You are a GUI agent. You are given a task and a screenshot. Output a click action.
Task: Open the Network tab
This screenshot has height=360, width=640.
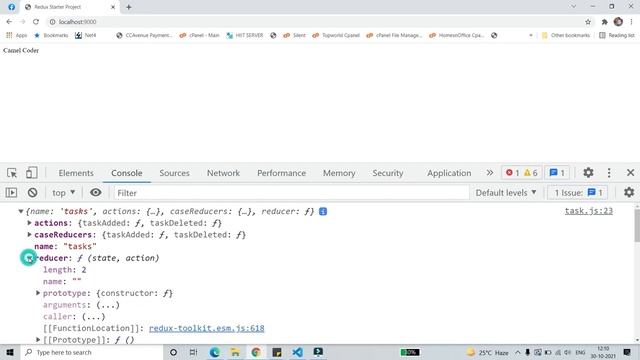[x=223, y=173]
